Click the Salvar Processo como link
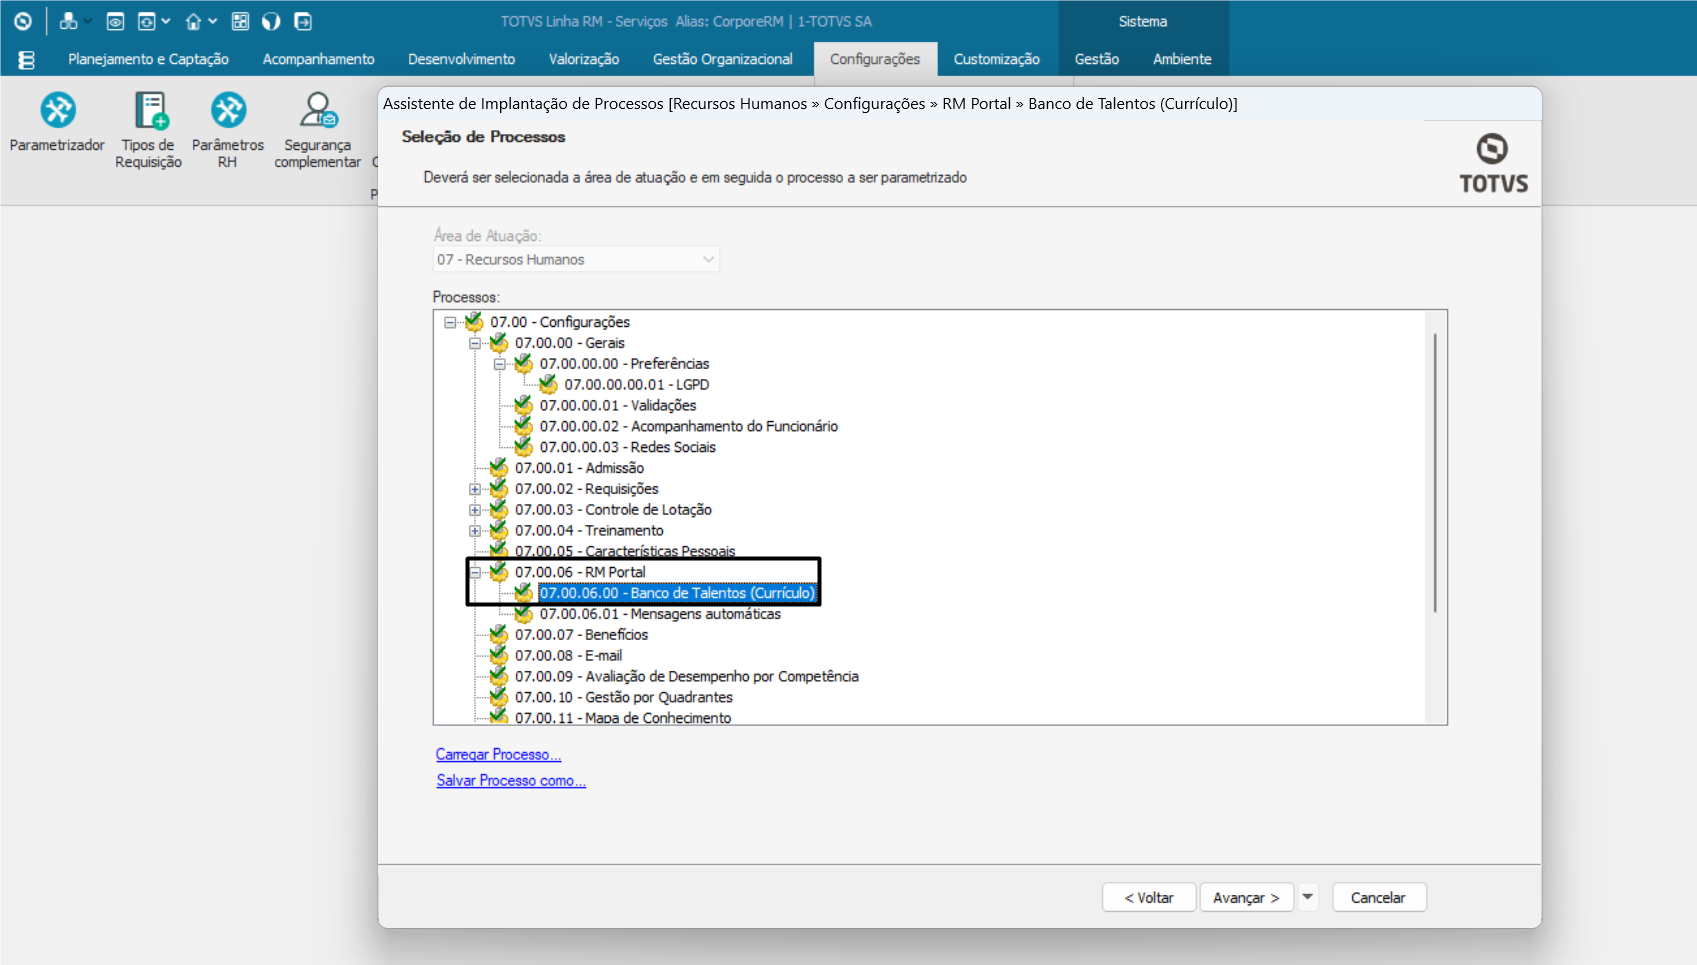This screenshot has width=1697, height=965. point(511,780)
